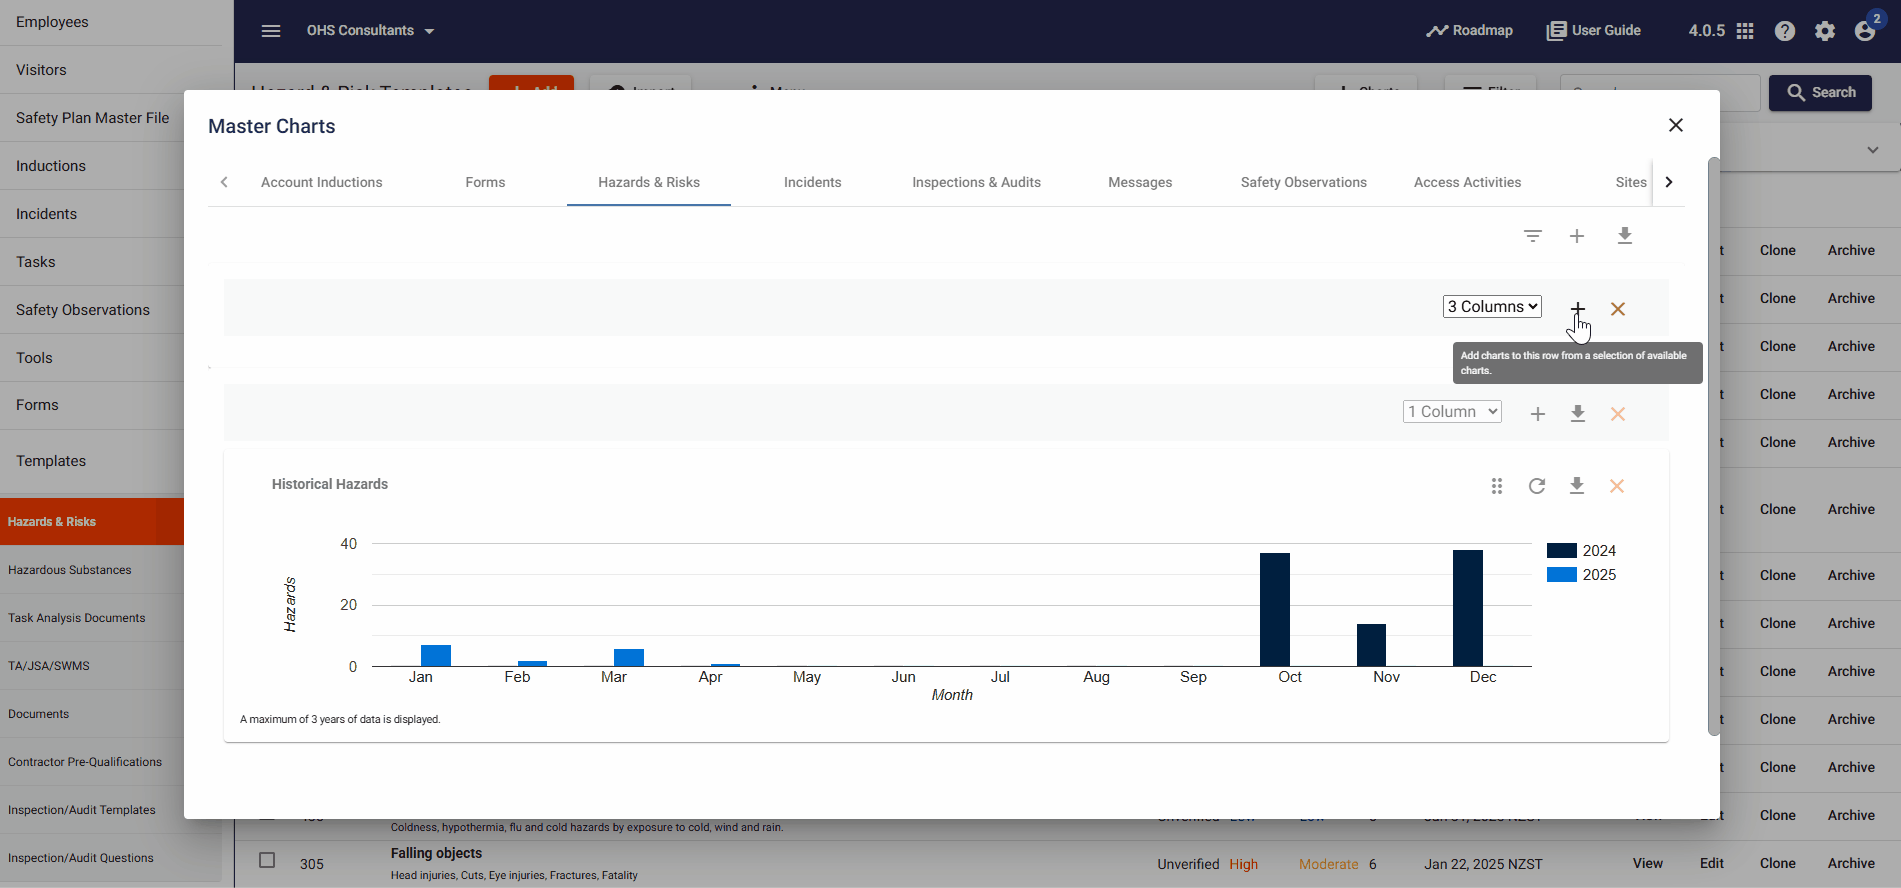Toggle 2025 series in chart legend
The image size is (1901, 888).
[x=1581, y=575]
